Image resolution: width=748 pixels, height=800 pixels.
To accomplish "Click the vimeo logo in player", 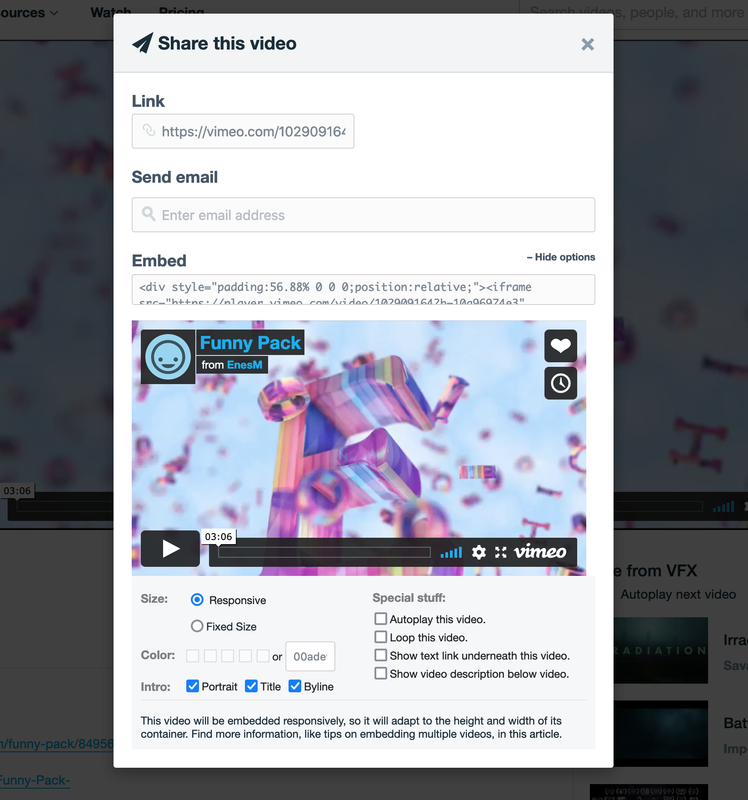I will [x=540, y=552].
